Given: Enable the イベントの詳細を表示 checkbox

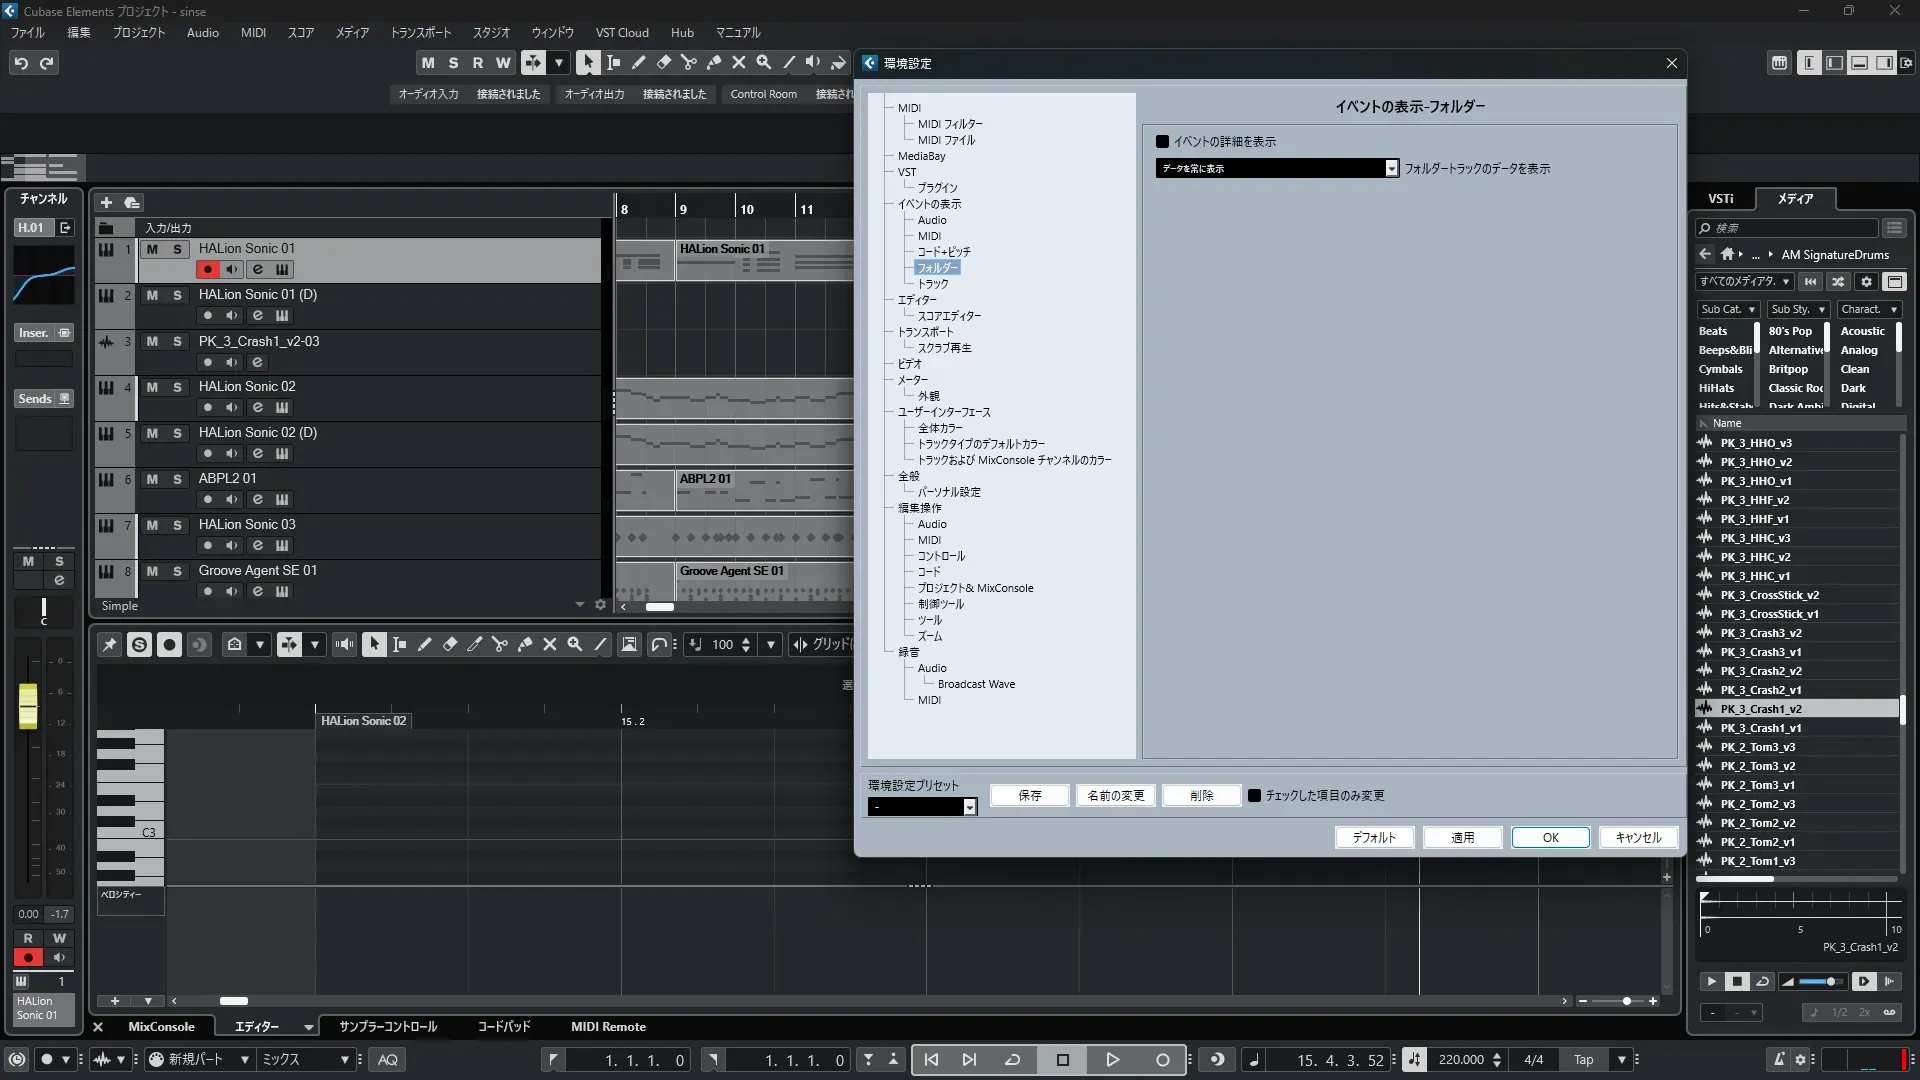Looking at the screenshot, I should point(1162,142).
